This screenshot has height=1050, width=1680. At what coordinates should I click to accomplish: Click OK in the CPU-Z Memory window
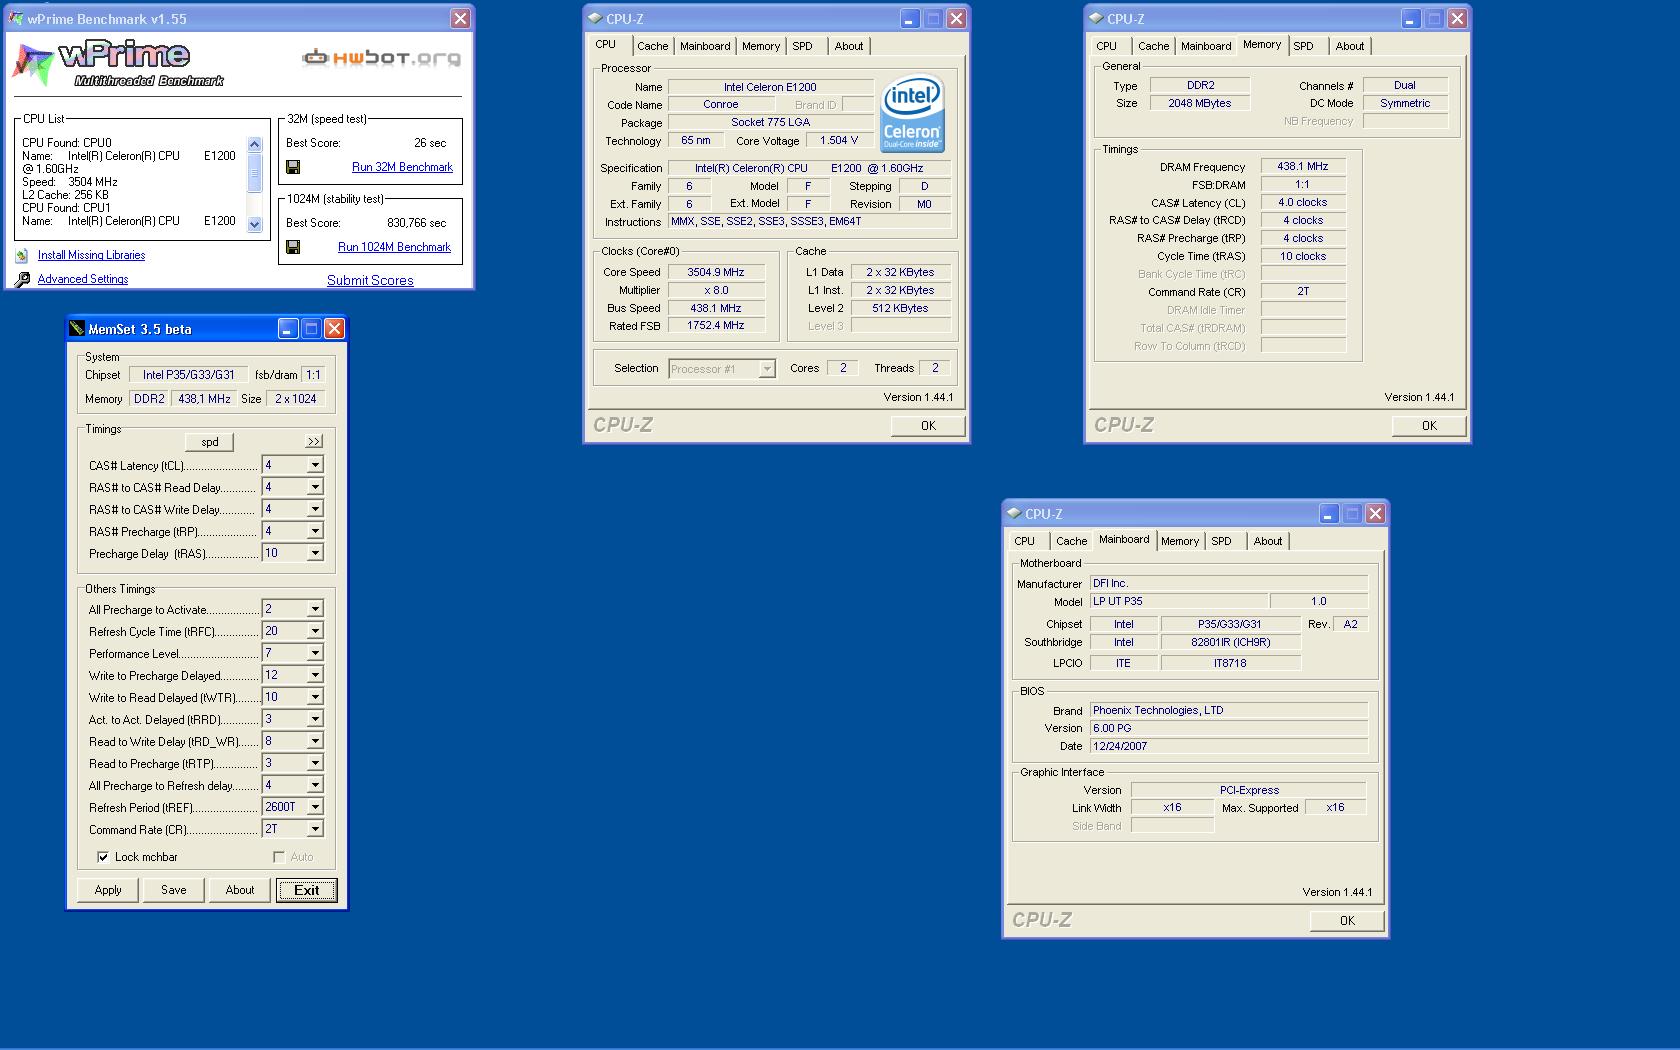pyautogui.click(x=1429, y=426)
